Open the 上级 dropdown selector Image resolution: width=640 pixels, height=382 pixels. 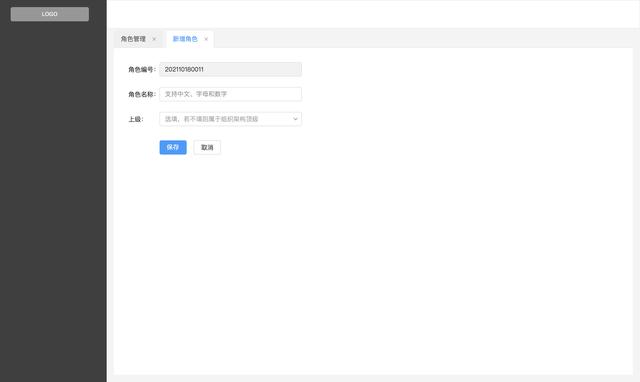[231, 119]
